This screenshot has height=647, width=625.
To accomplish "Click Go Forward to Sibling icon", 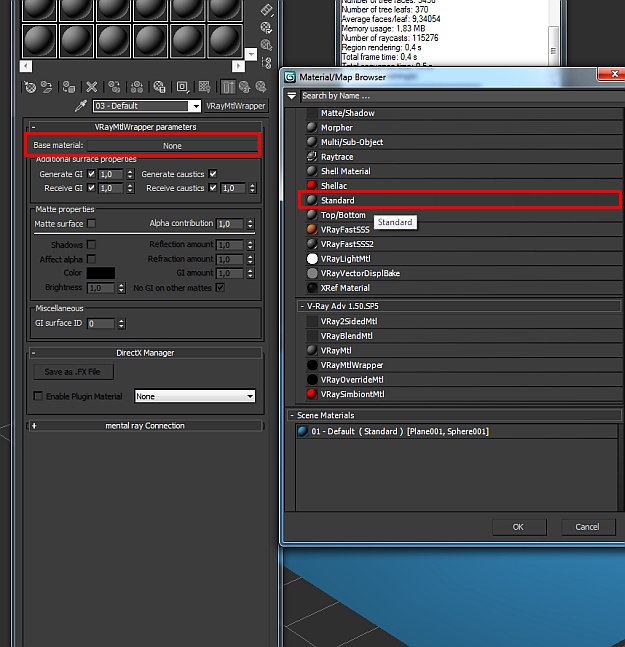I will pos(261,87).
